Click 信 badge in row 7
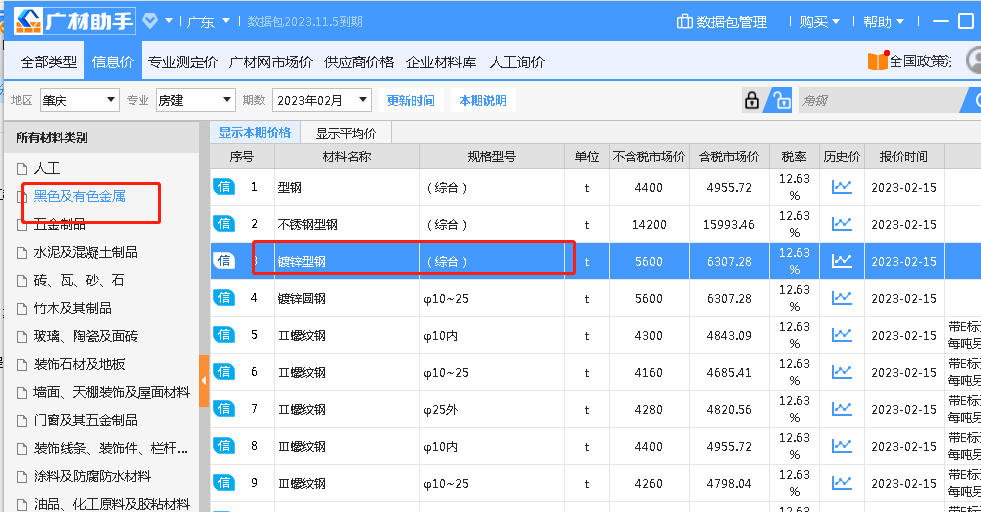Image resolution: width=981 pixels, height=512 pixels. (x=224, y=409)
